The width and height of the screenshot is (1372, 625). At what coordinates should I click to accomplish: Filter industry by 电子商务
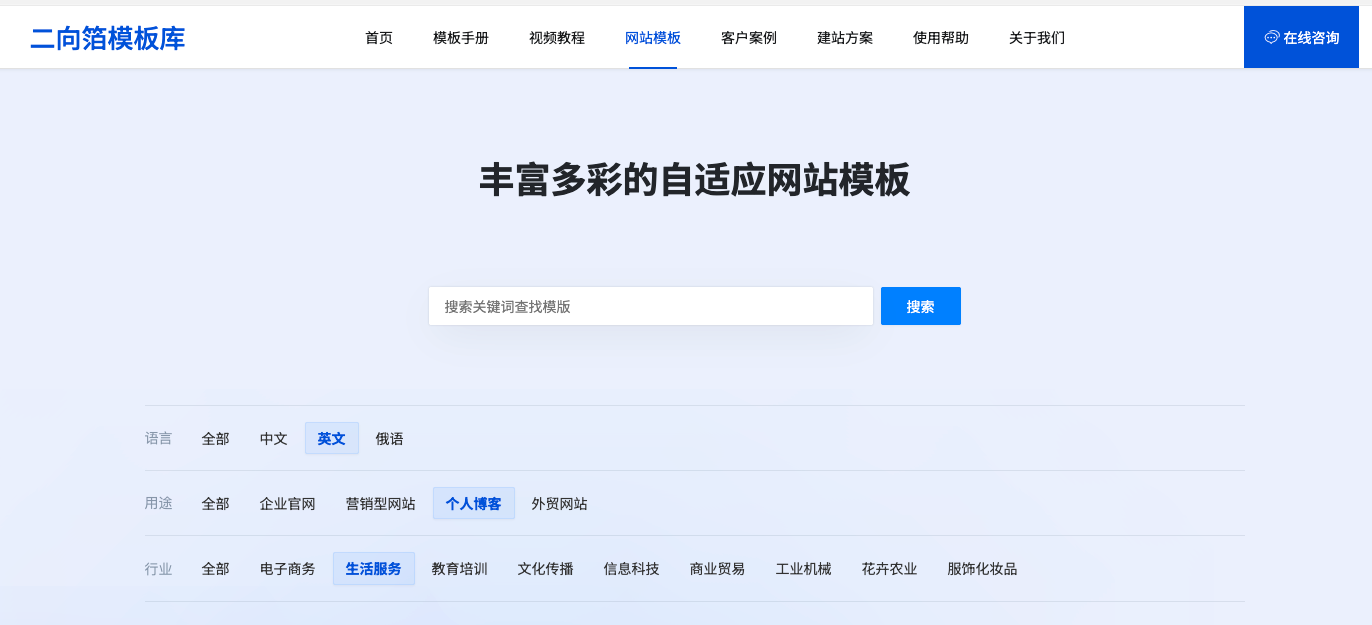[288, 569]
